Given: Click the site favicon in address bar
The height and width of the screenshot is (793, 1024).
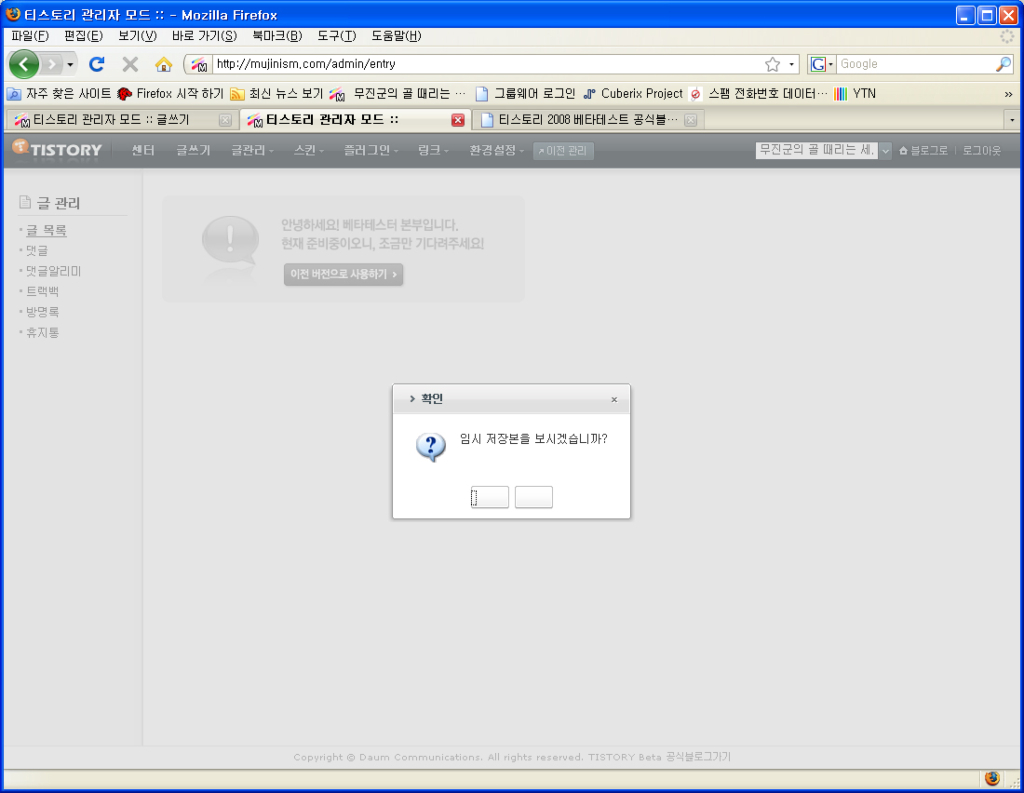Looking at the screenshot, I should (x=199, y=64).
